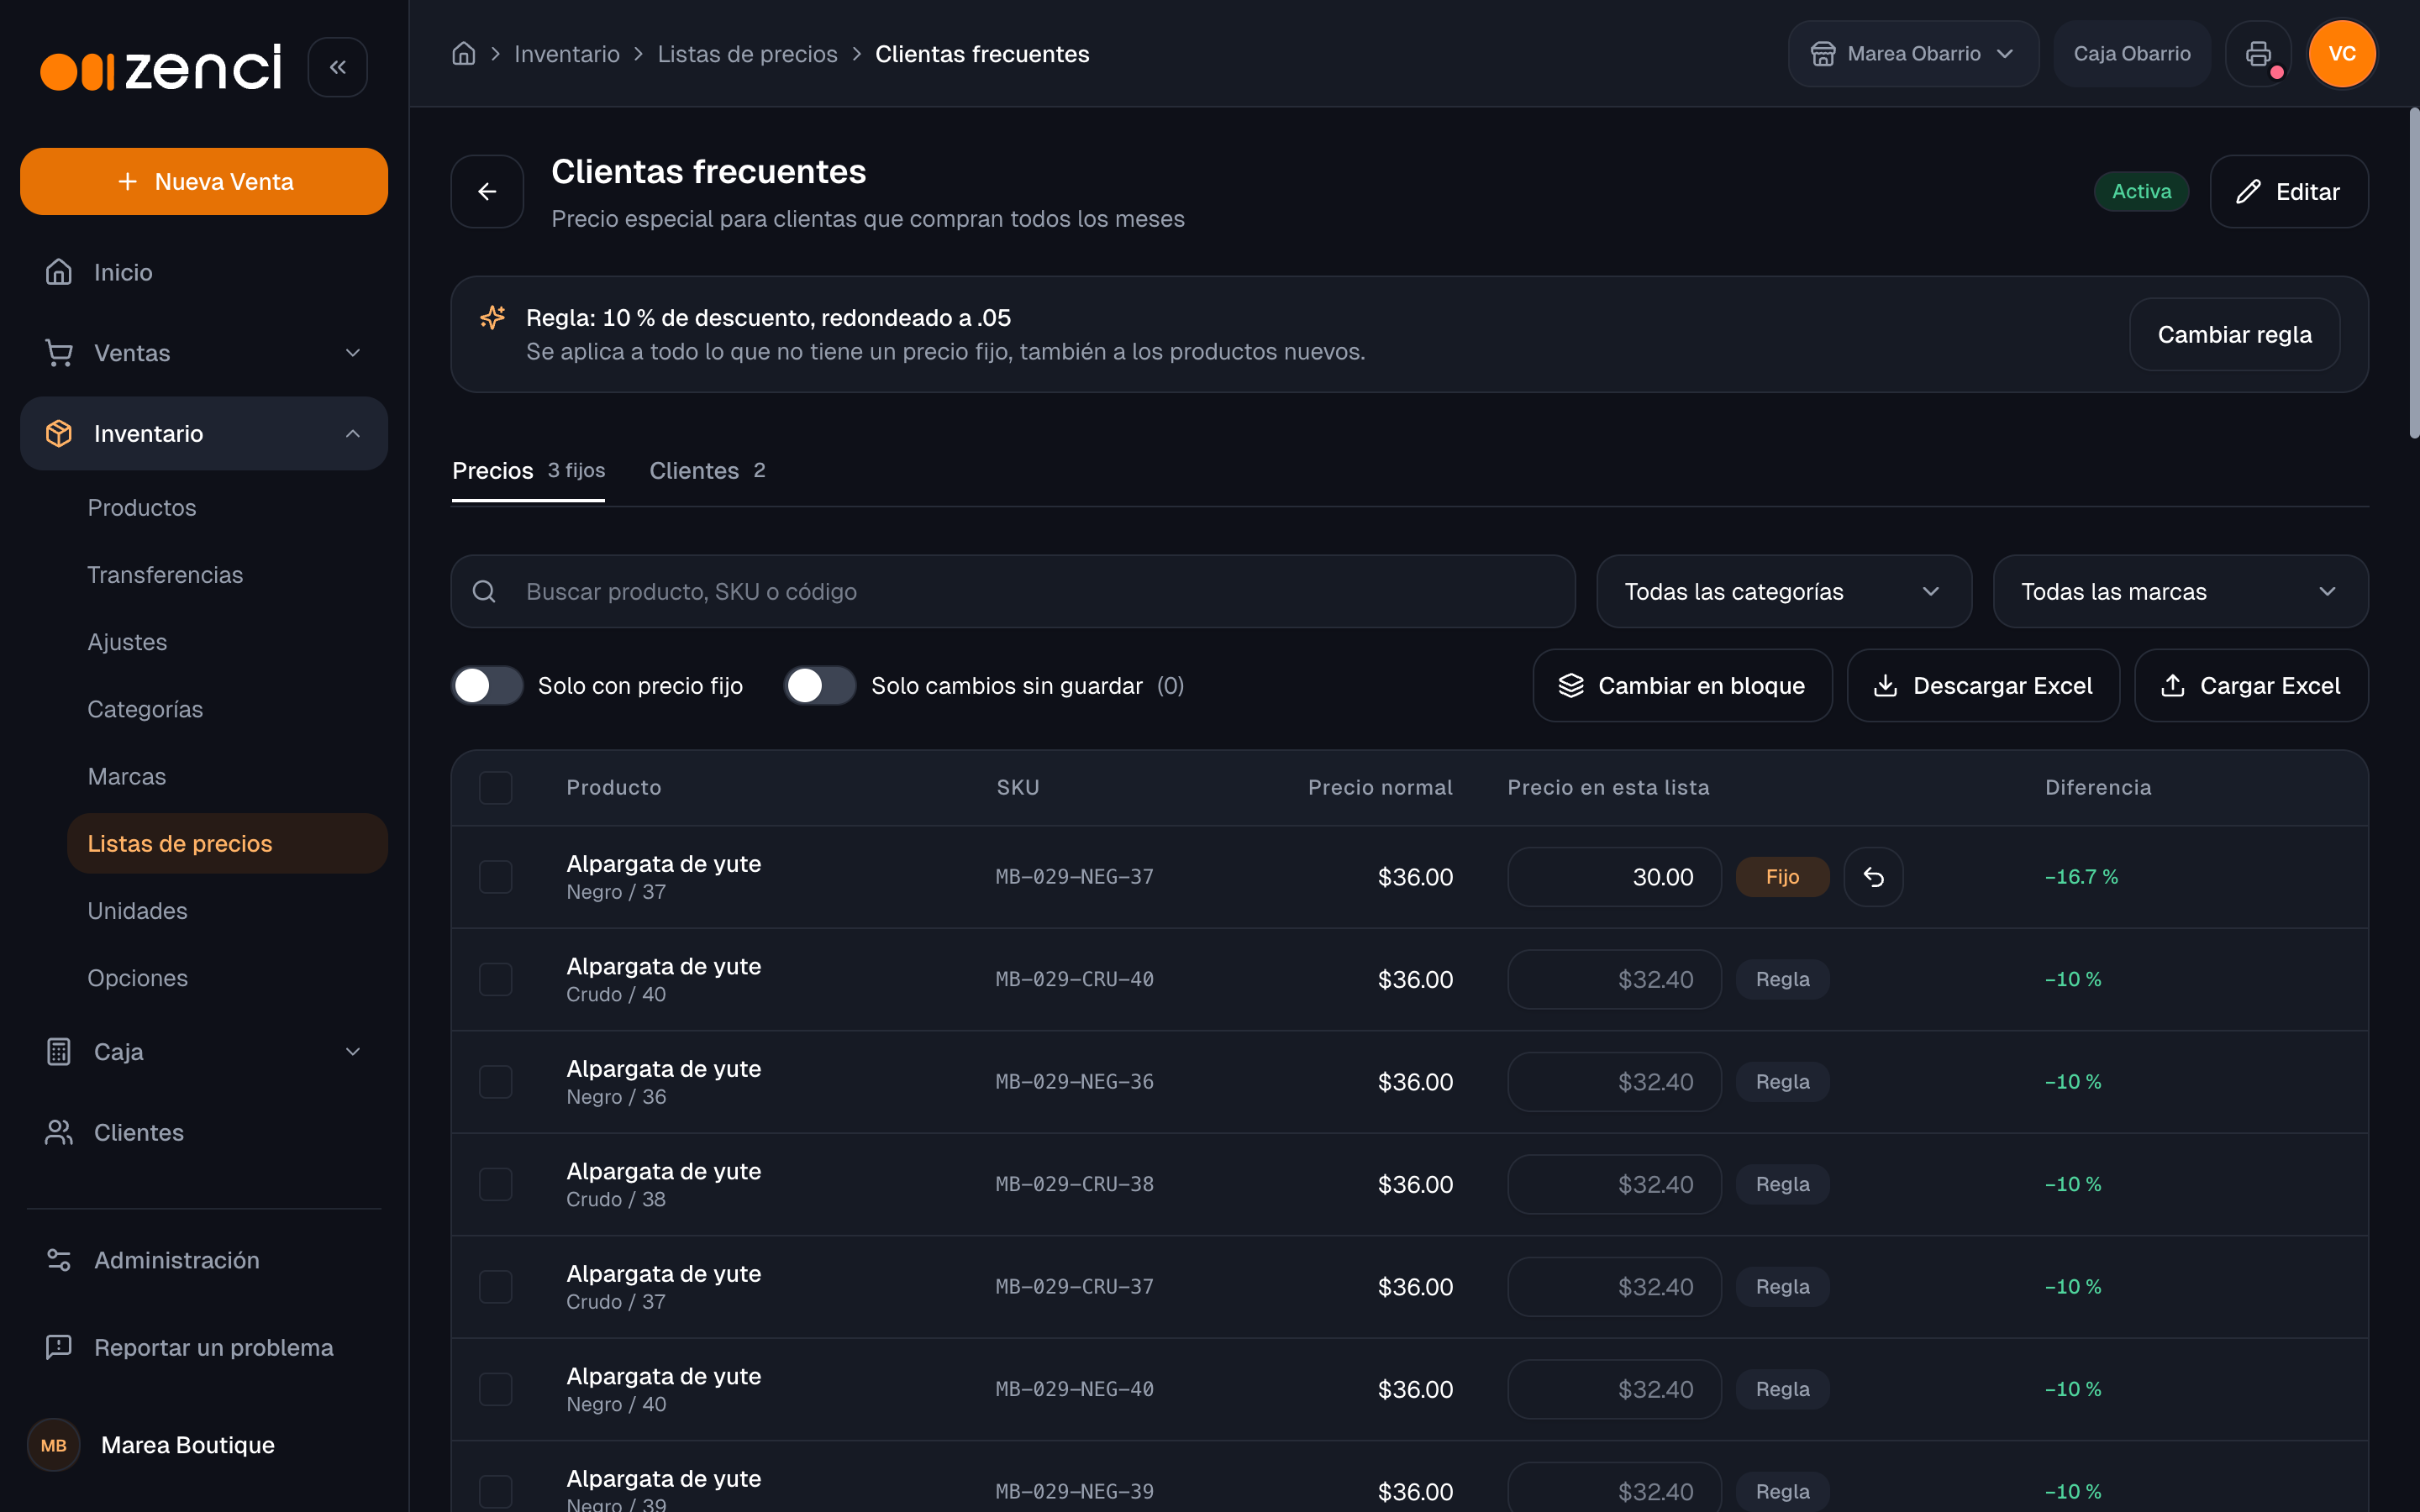Image resolution: width=2420 pixels, height=1512 pixels.
Task: Expand the Caja menu chevron
Action: click(352, 1052)
